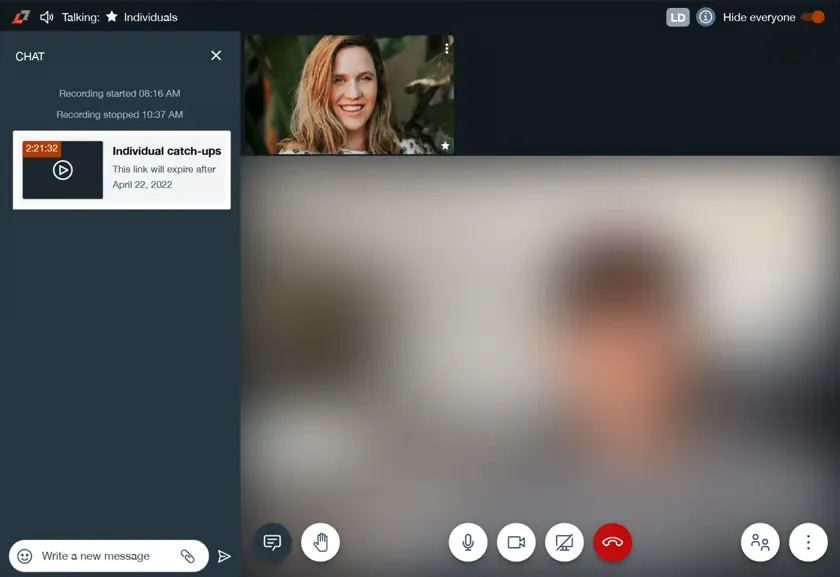Open the chat bubble icon
The width and height of the screenshot is (840, 577).
(x=272, y=542)
